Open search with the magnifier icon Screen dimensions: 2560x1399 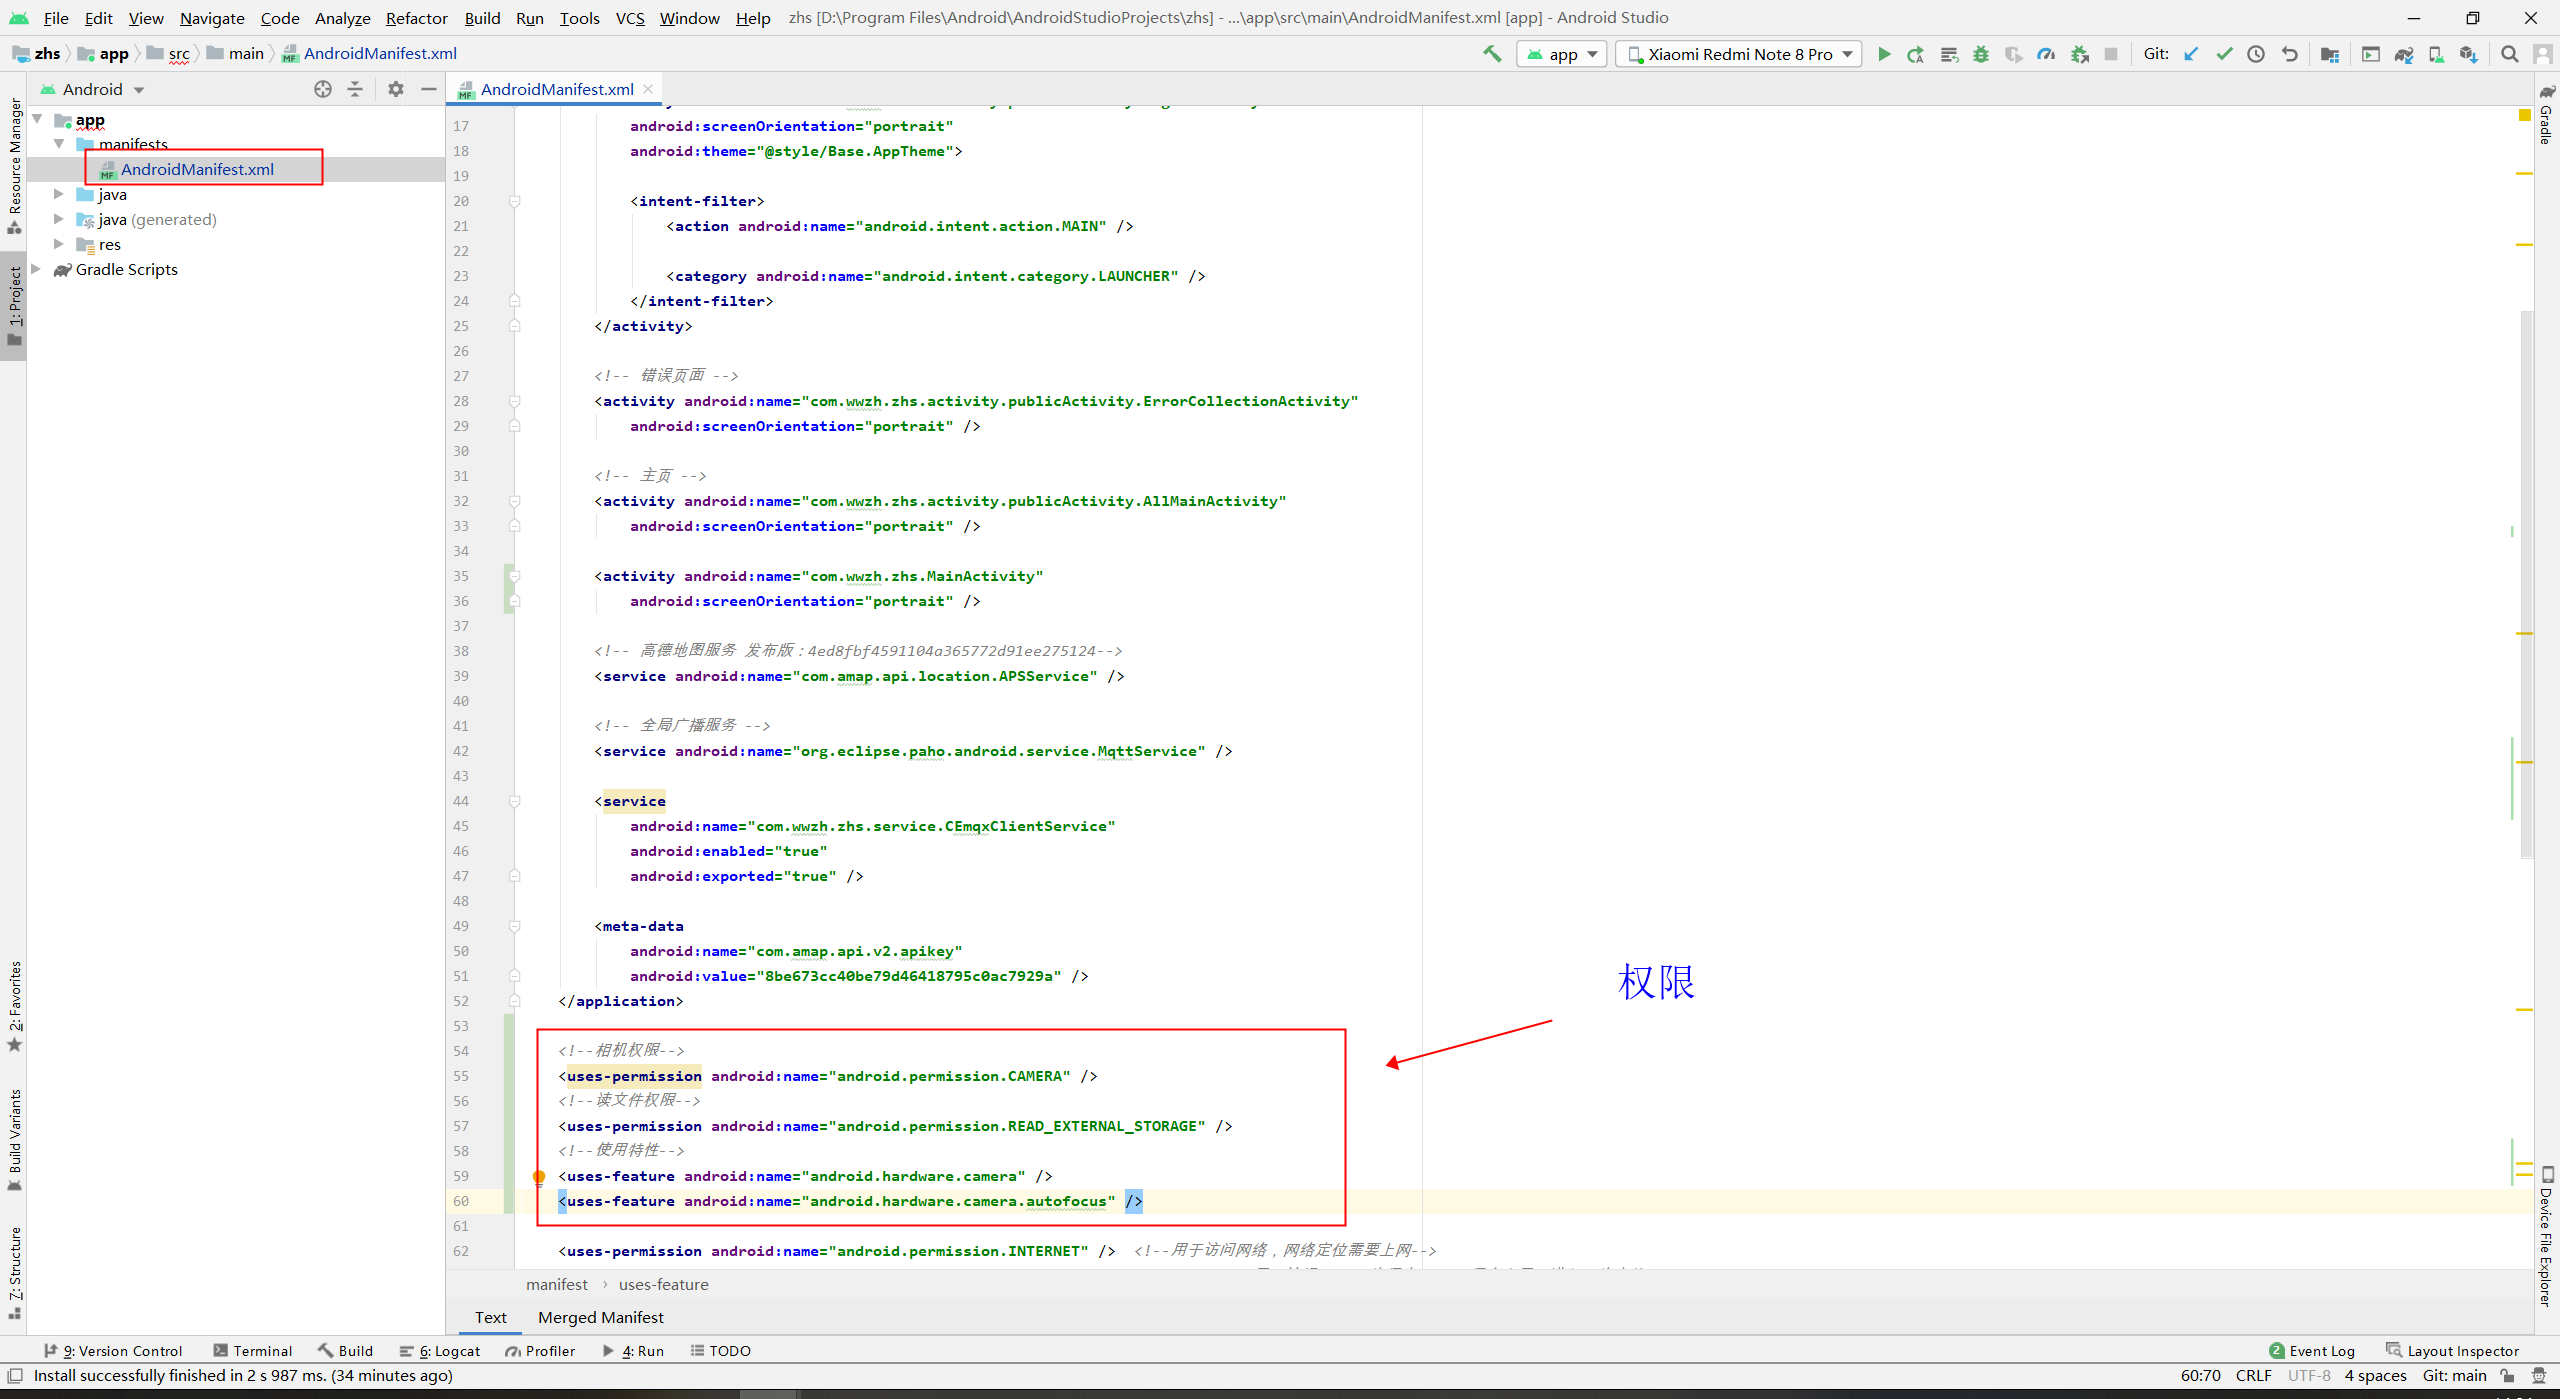point(2510,54)
